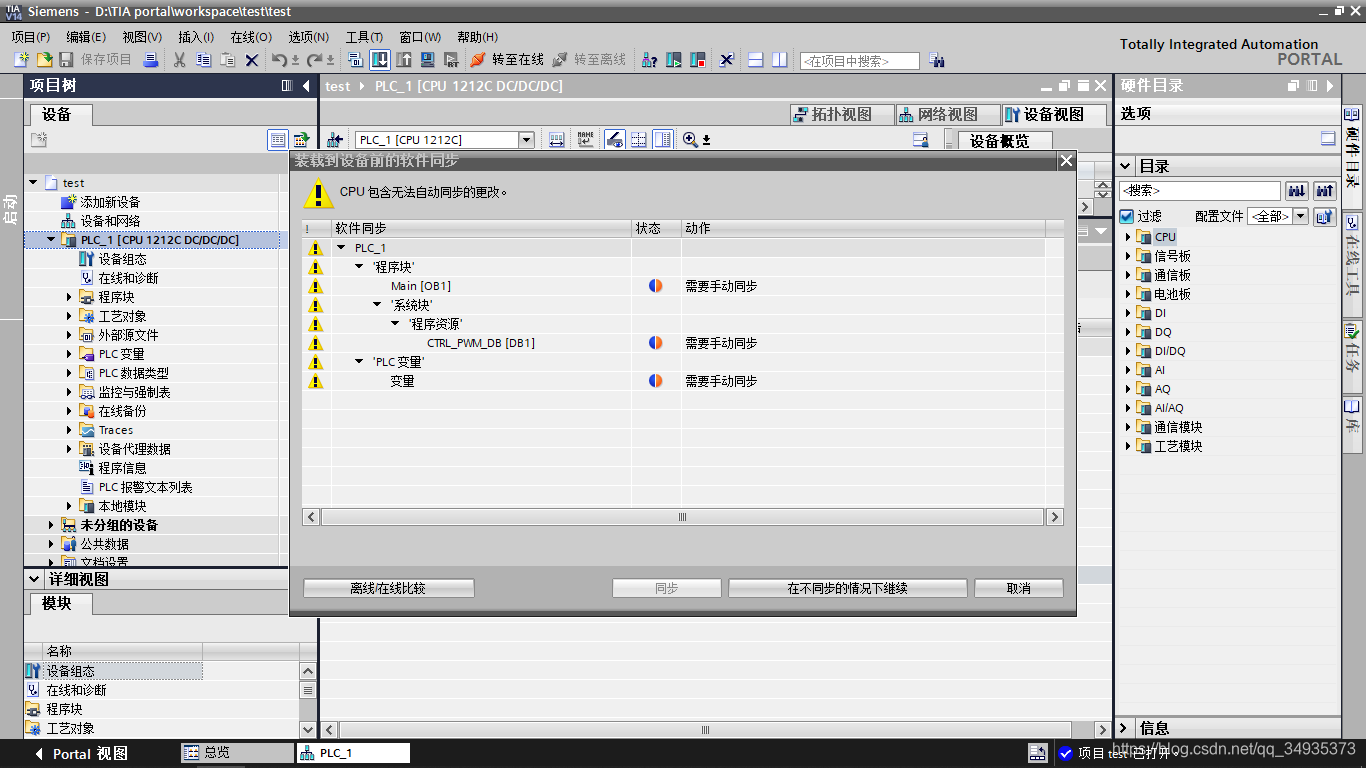Viewport: 1366px width, 768px height.
Task: Click the Accessible devices icon
Action: pyautogui.click(x=650, y=60)
